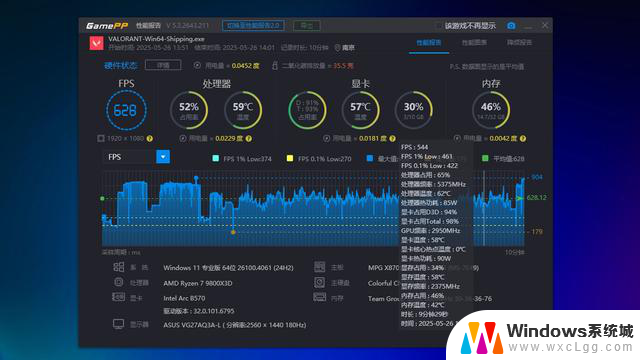Viewport: 640px width, 360px height.
Task: Click the VALORANT game logo icon
Action: click(96, 43)
